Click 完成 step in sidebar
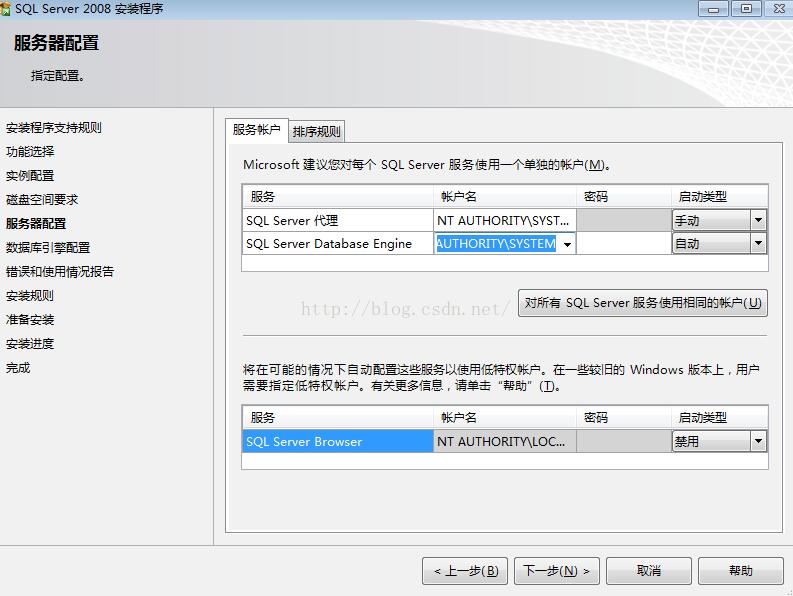Viewport: 793px width, 596px height. point(18,368)
